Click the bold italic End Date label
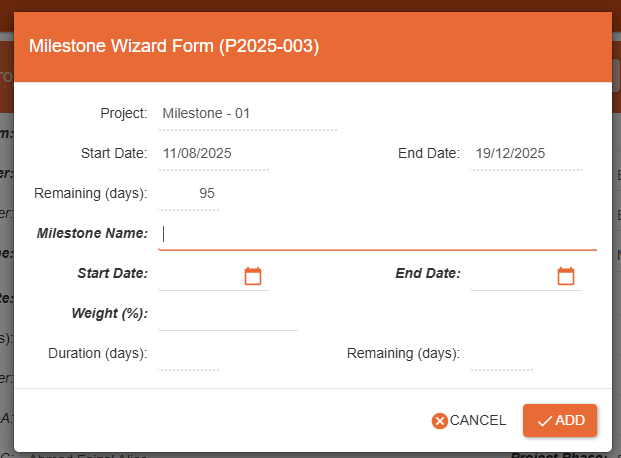 (x=428, y=274)
